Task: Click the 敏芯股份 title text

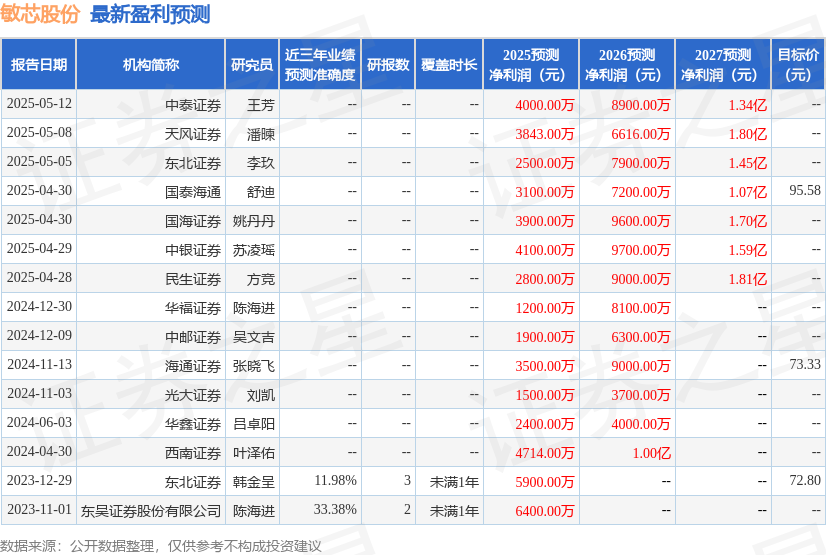Action: [40, 14]
